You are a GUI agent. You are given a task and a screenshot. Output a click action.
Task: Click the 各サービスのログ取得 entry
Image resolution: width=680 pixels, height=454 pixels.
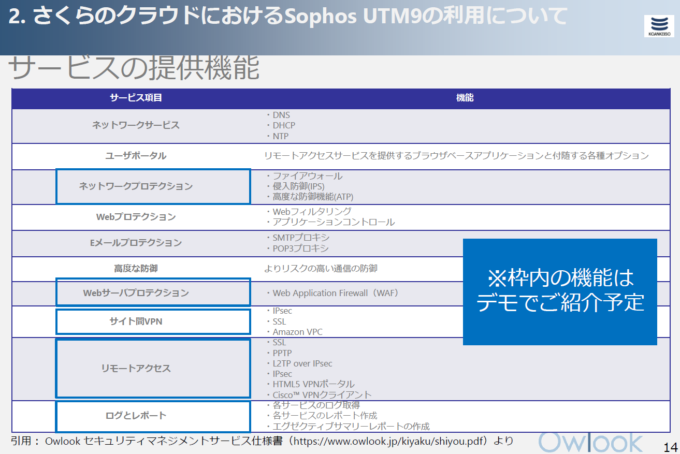pos(316,405)
